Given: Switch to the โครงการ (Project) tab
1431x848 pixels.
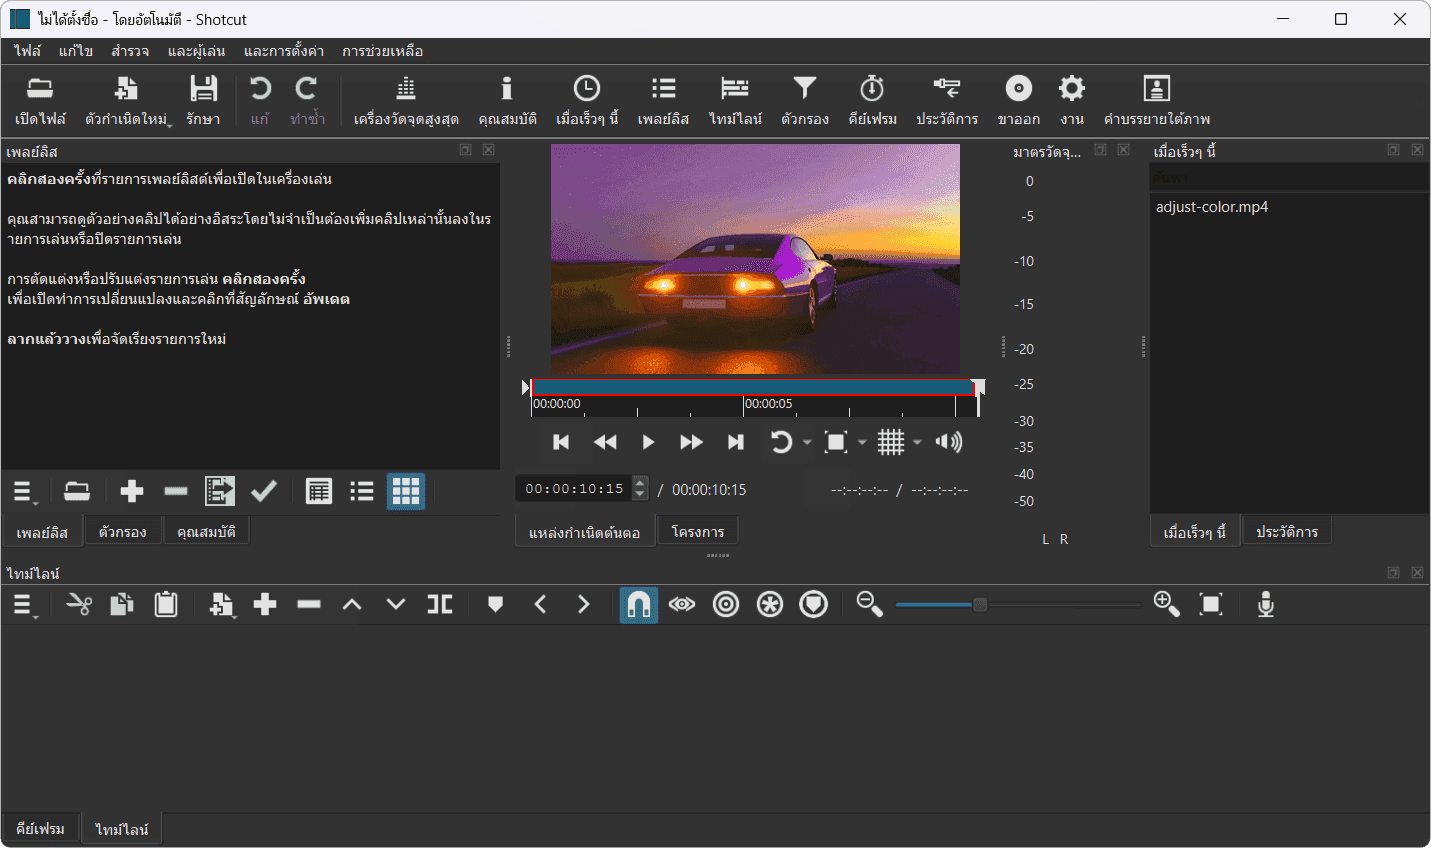Looking at the screenshot, I should coord(698,532).
